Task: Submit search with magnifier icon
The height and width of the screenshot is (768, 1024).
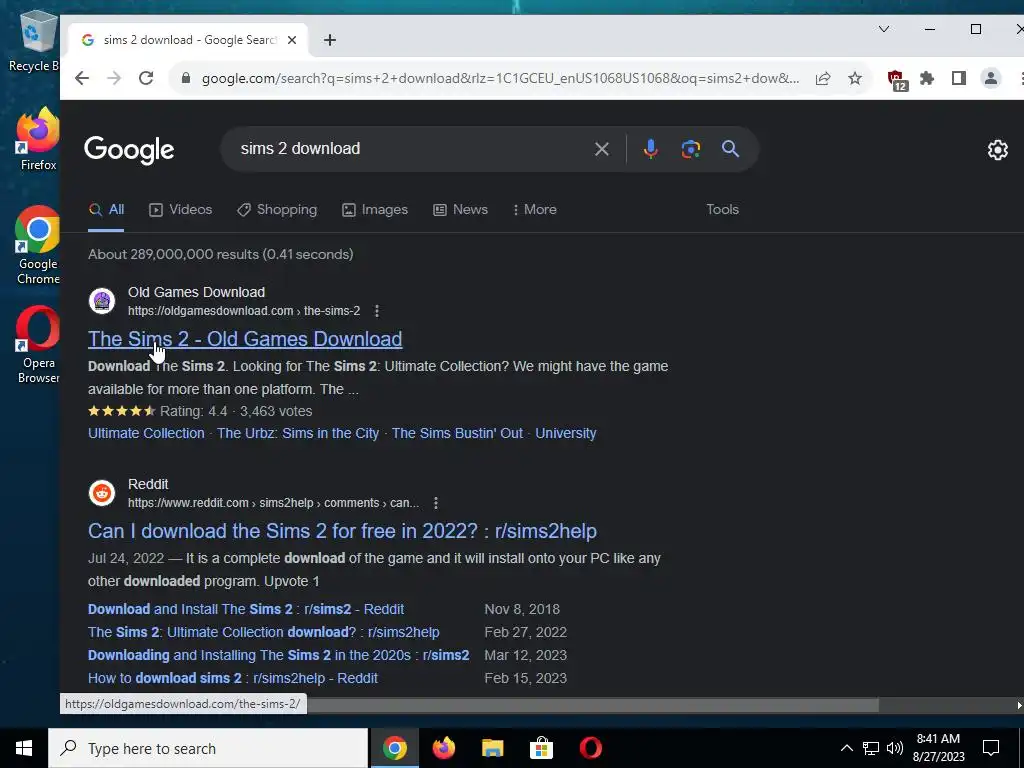Action: [730, 149]
